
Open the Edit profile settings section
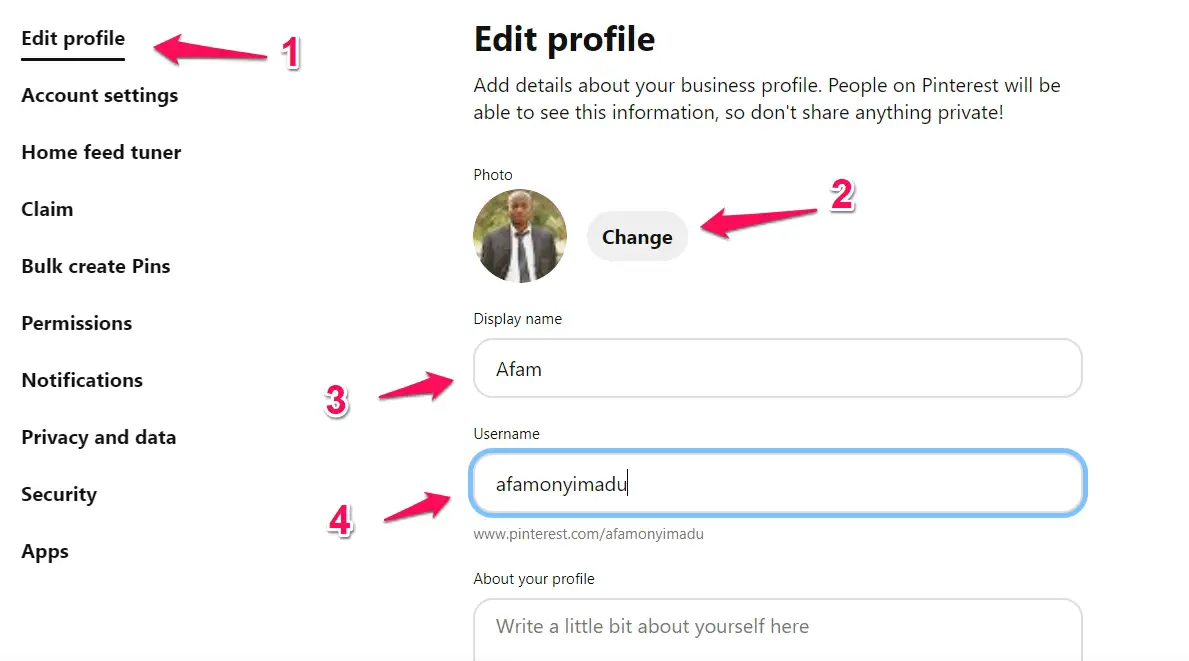73,39
